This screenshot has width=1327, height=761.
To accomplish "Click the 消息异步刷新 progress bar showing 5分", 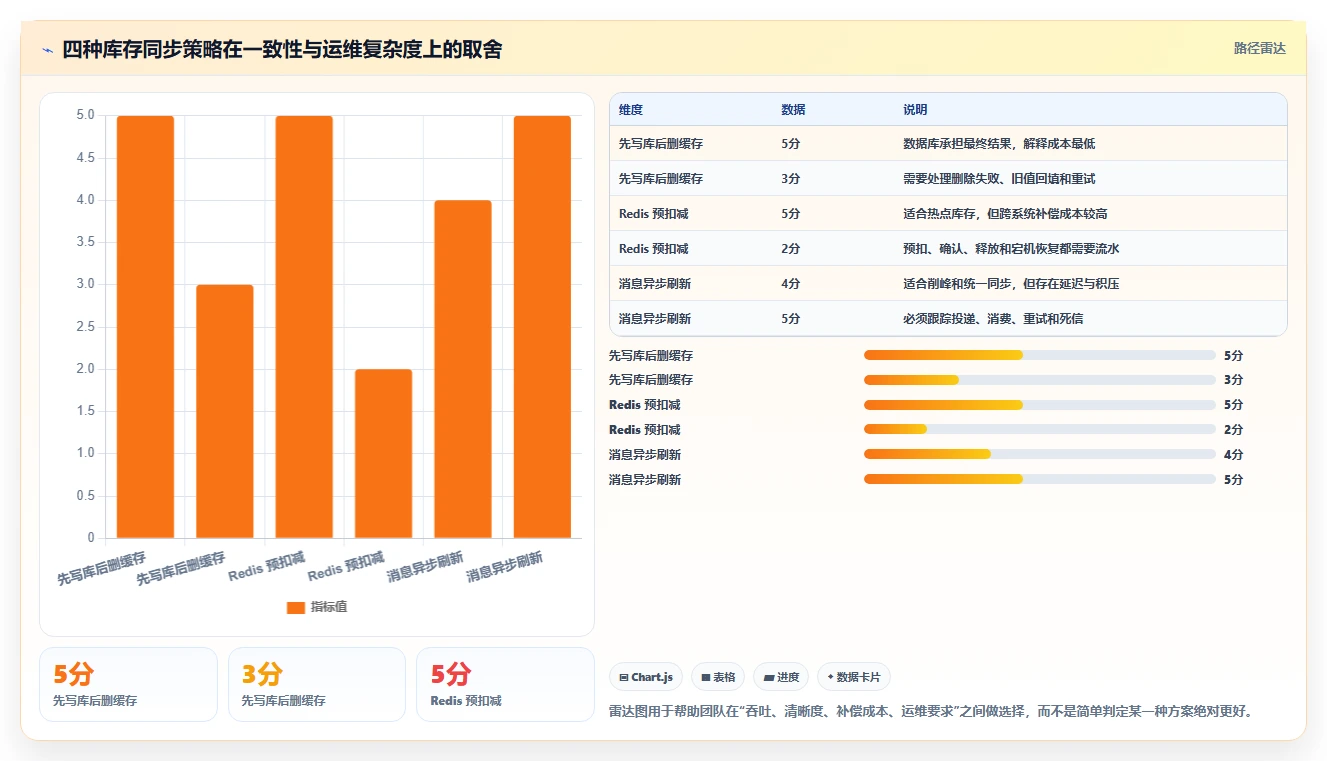I will coord(1040,480).
